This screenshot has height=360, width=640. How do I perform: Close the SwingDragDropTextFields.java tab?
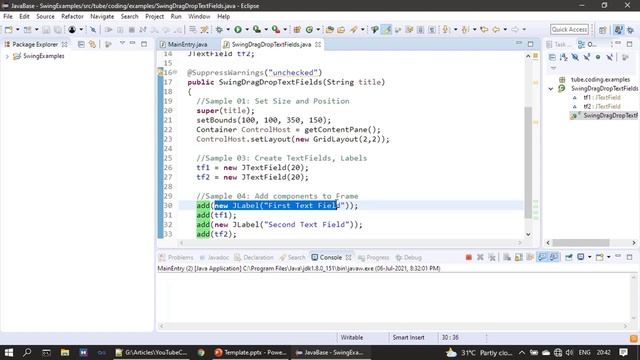pyautogui.click(x=318, y=44)
